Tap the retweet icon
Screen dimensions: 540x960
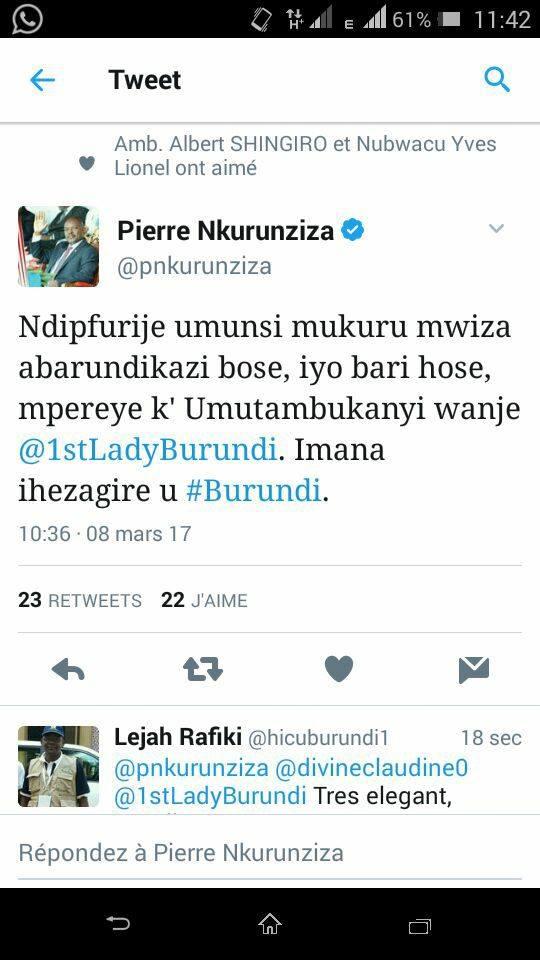(203, 670)
